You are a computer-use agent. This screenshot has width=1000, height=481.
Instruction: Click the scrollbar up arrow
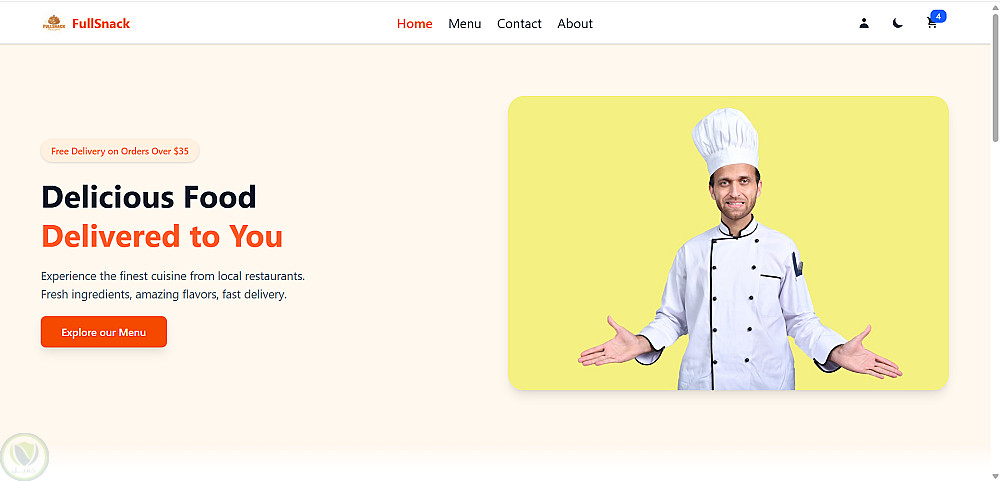[x=995, y=6]
